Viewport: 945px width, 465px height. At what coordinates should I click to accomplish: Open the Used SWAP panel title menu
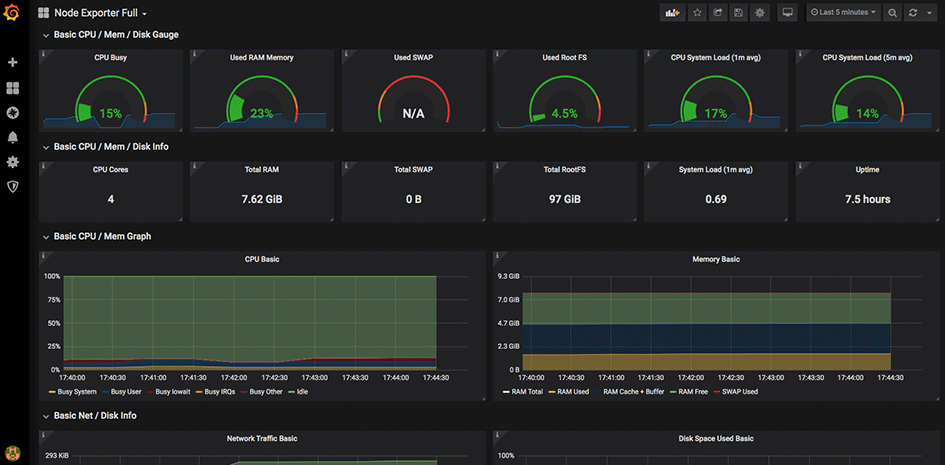tap(413, 58)
